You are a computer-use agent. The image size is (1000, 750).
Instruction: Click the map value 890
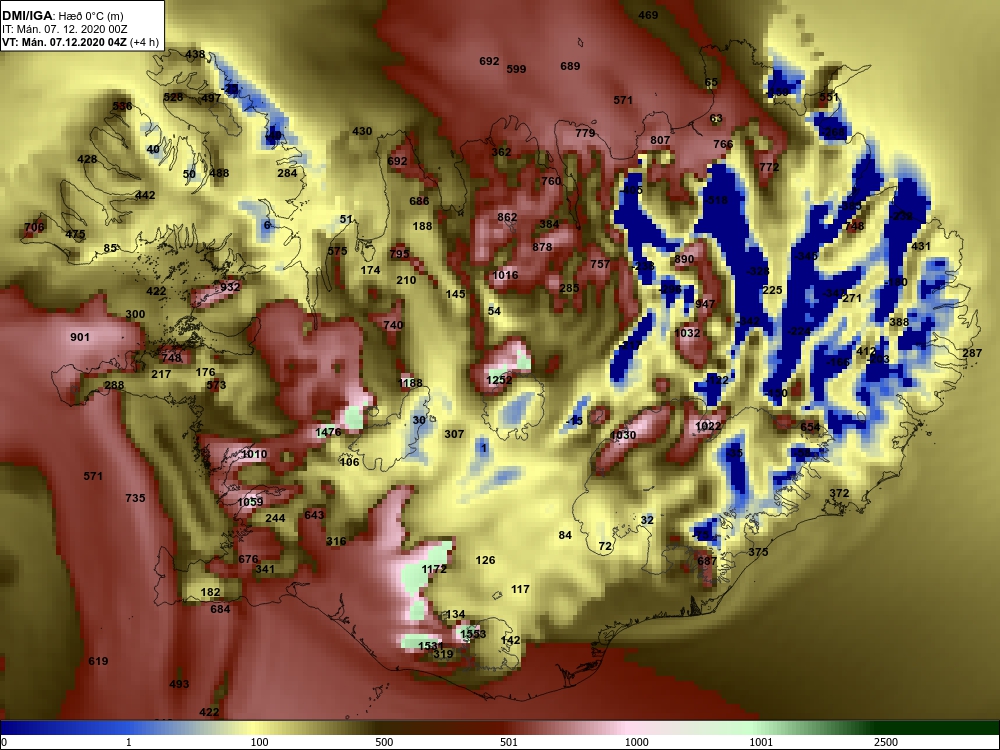point(684,260)
